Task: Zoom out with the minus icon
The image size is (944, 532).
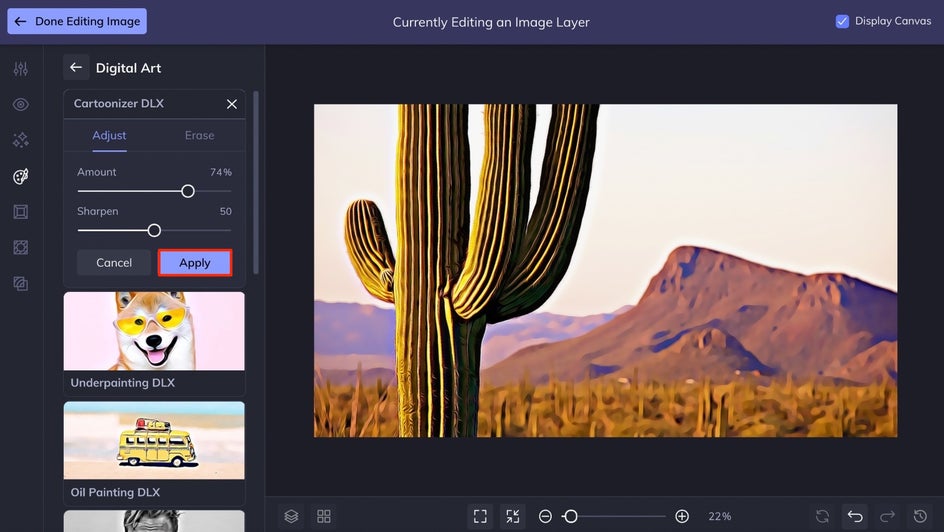Action: pyautogui.click(x=545, y=516)
